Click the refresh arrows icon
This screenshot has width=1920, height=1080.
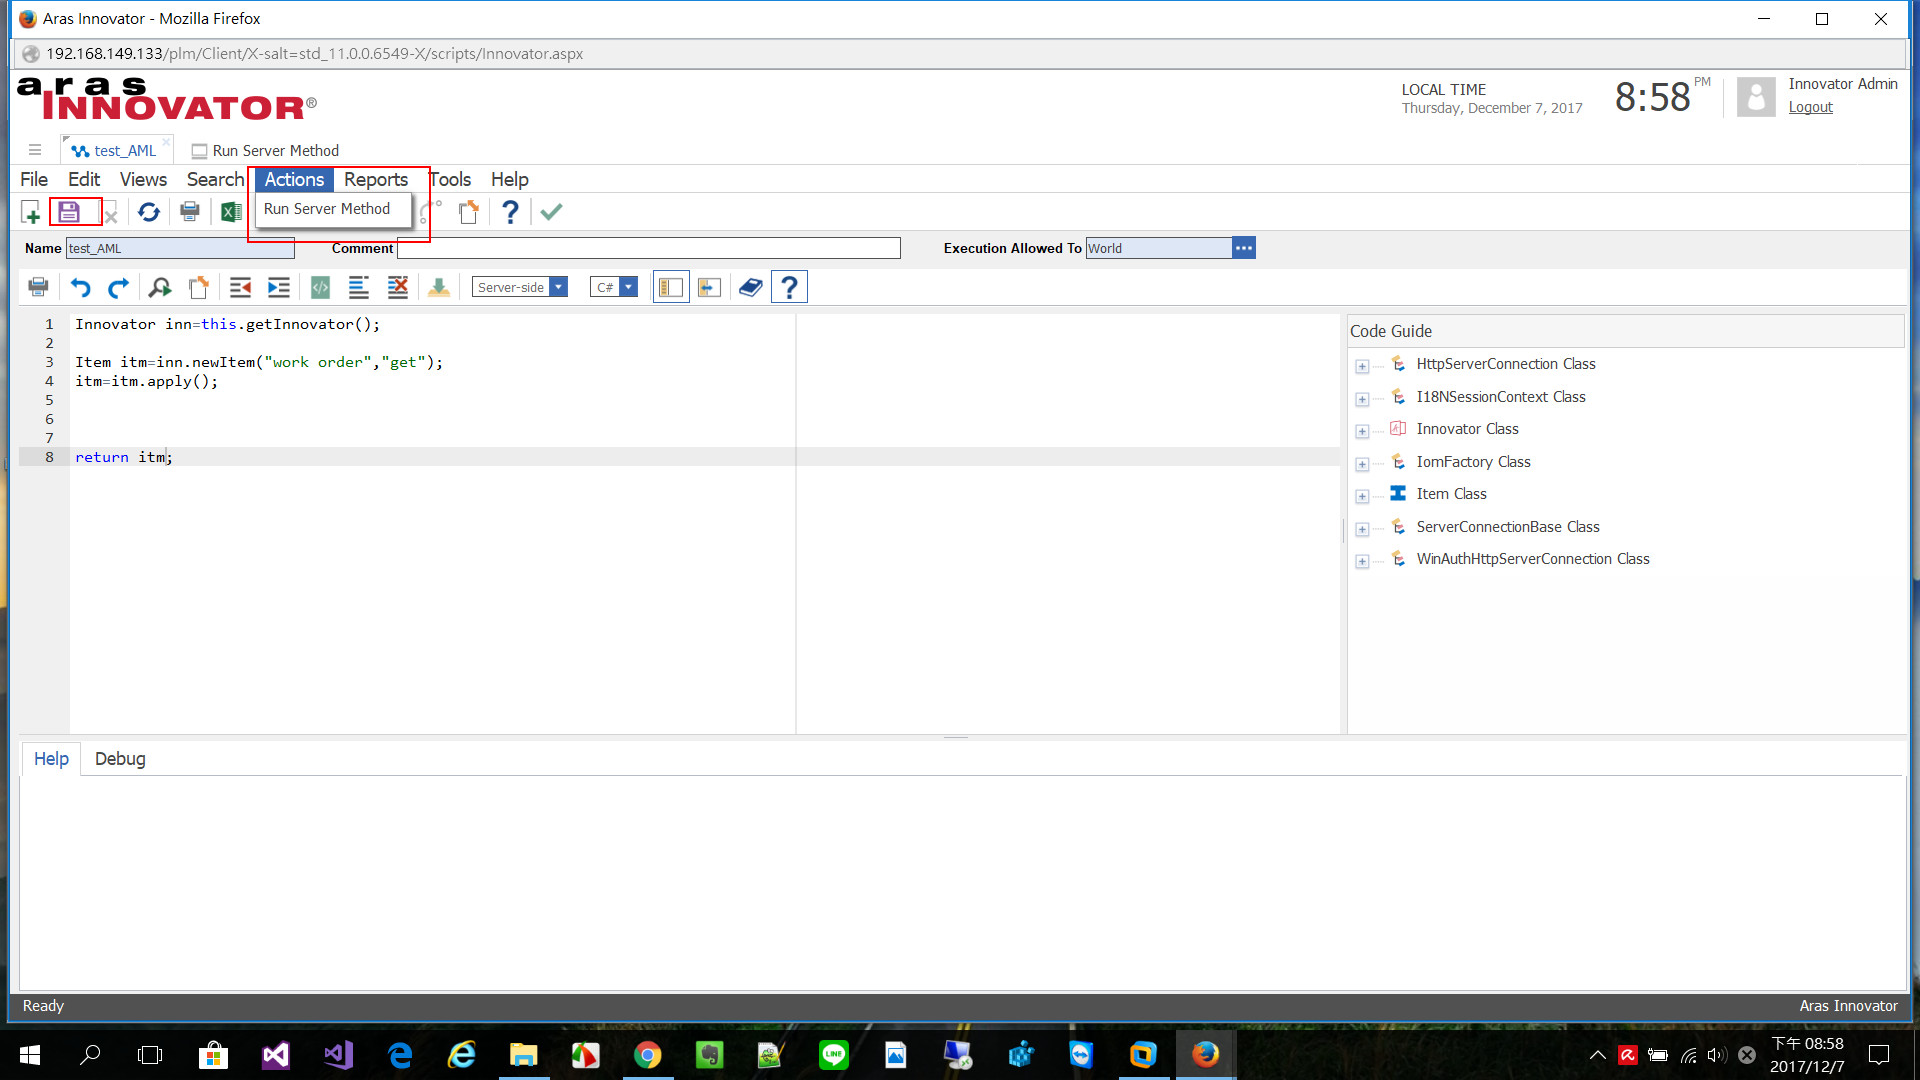[x=149, y=212]
